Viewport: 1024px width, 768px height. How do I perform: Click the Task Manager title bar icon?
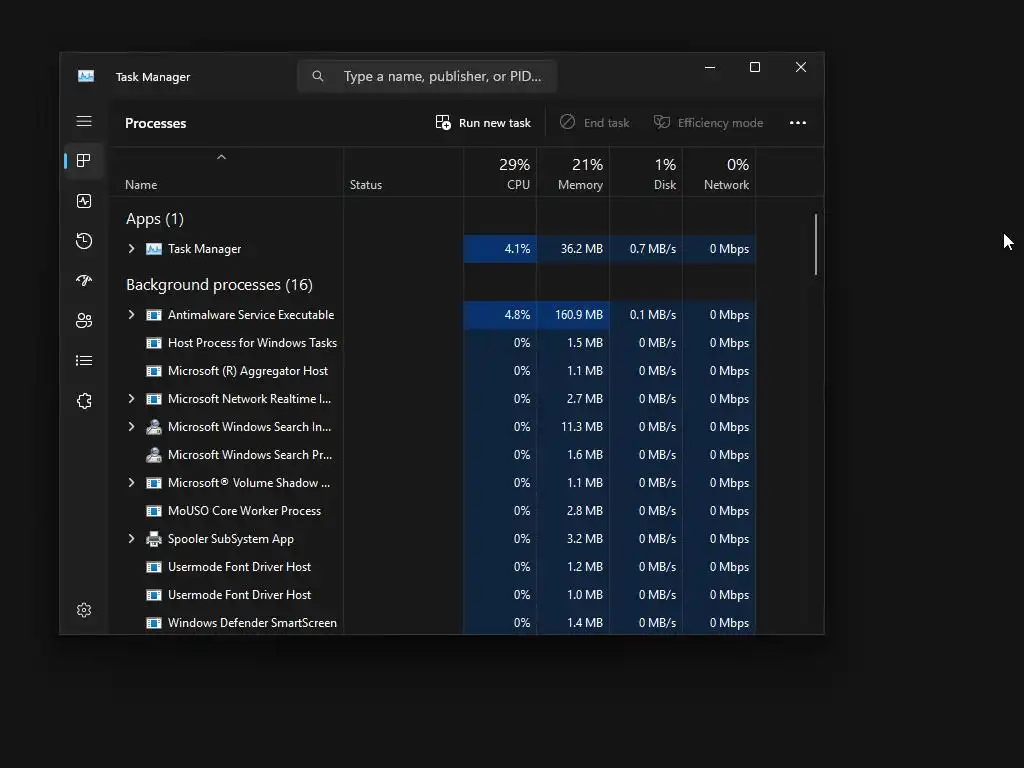tap(86, 76)
